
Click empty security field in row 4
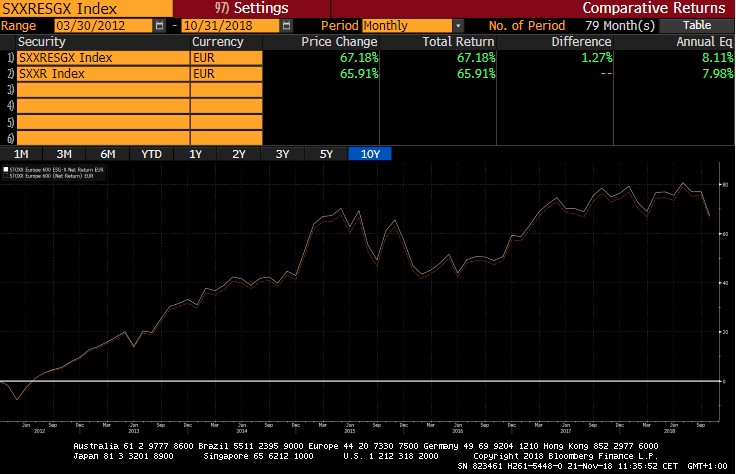103,106
